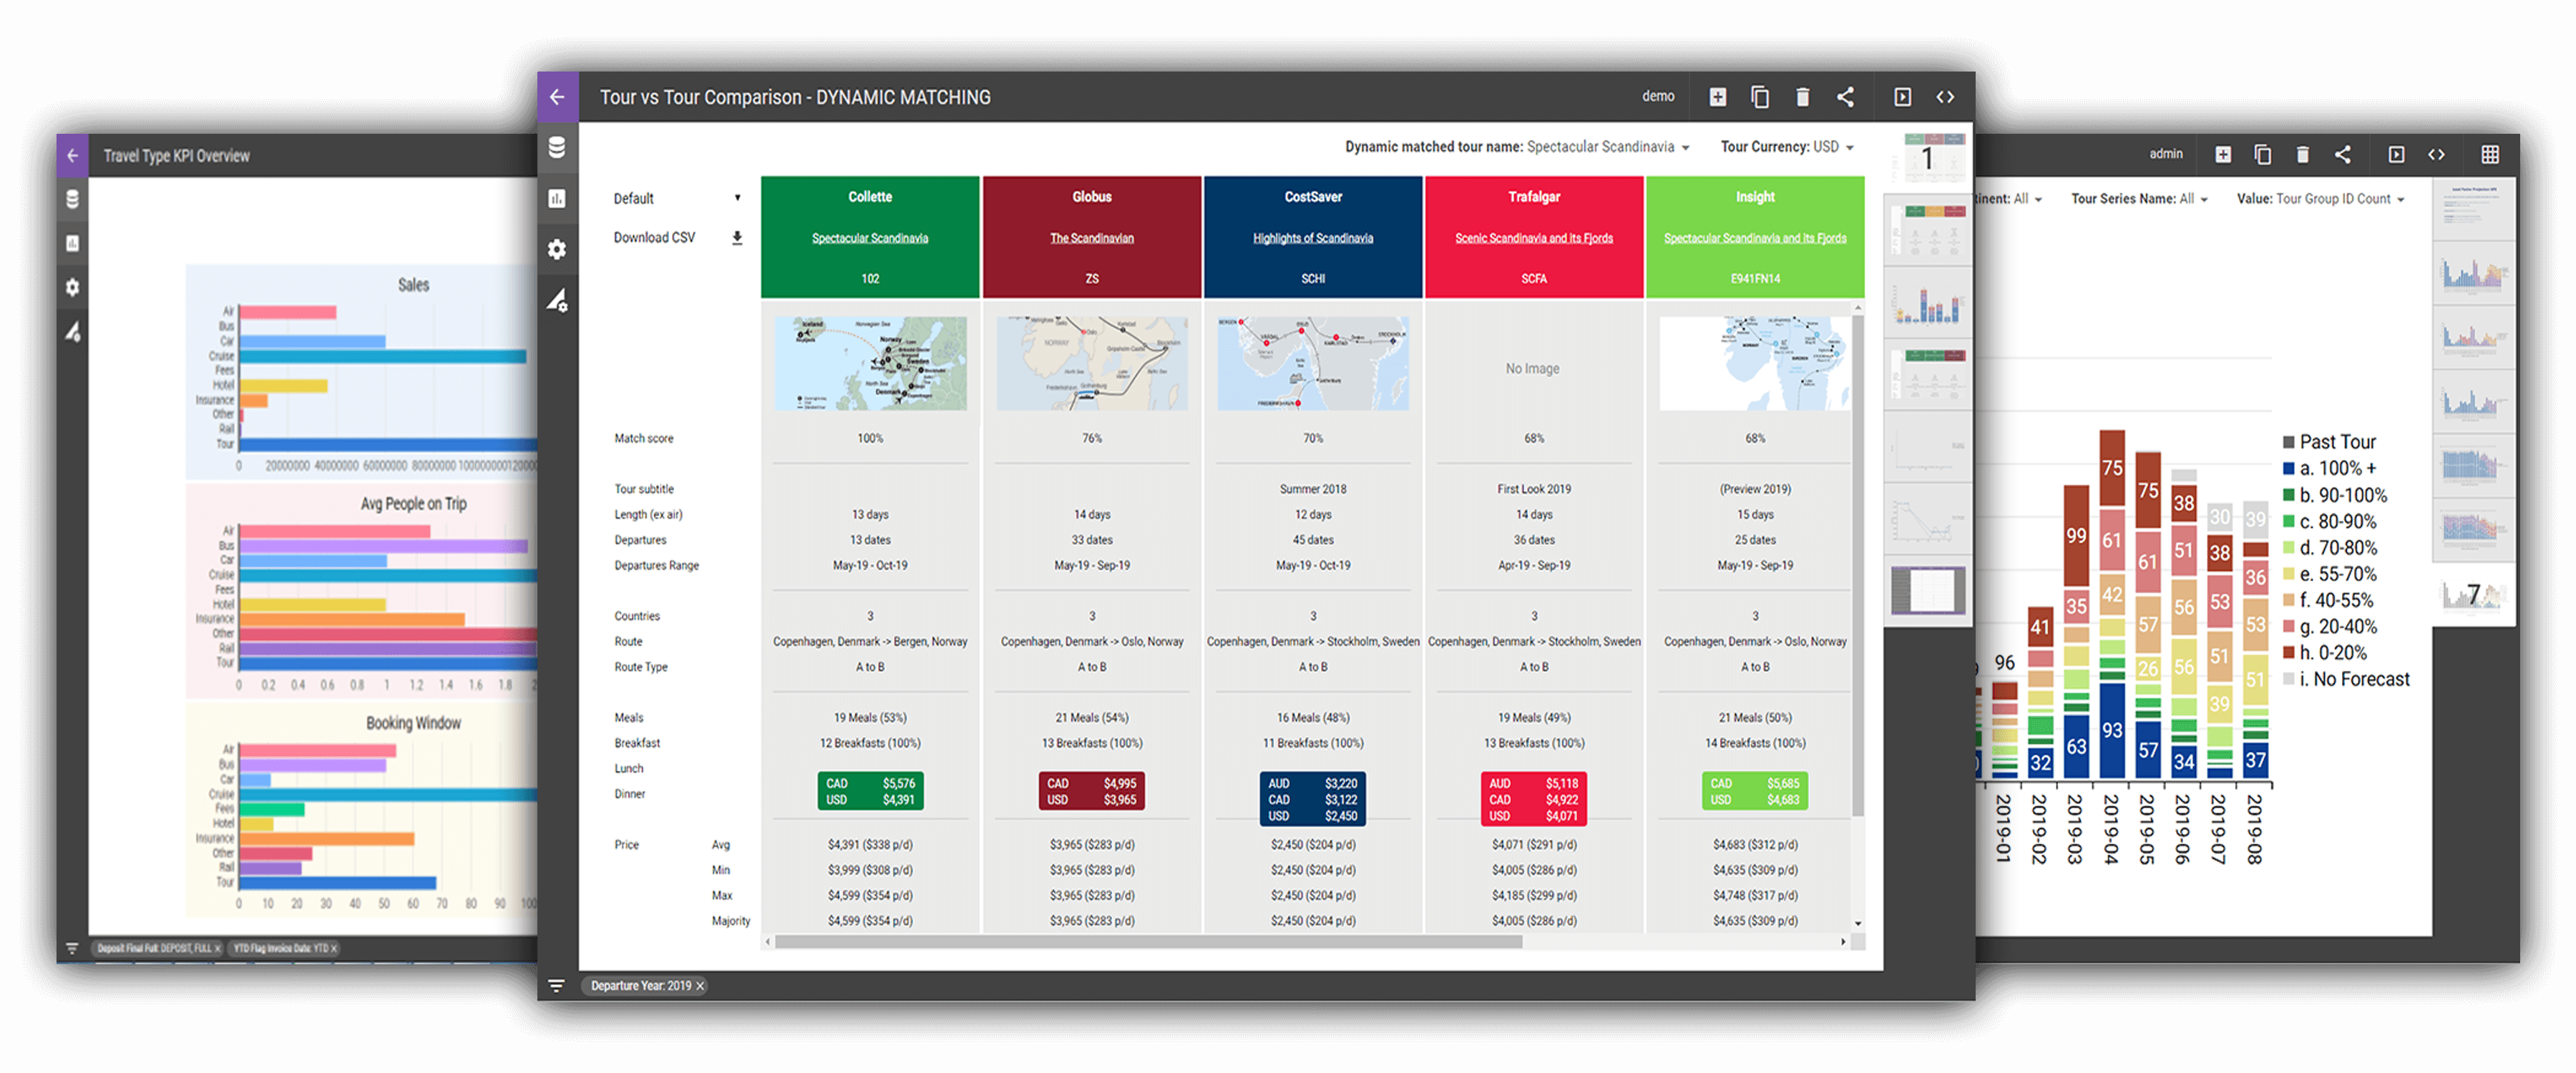Click add page icon in admin window header
The image size is (2576, 1073).
pos(2222,154)
